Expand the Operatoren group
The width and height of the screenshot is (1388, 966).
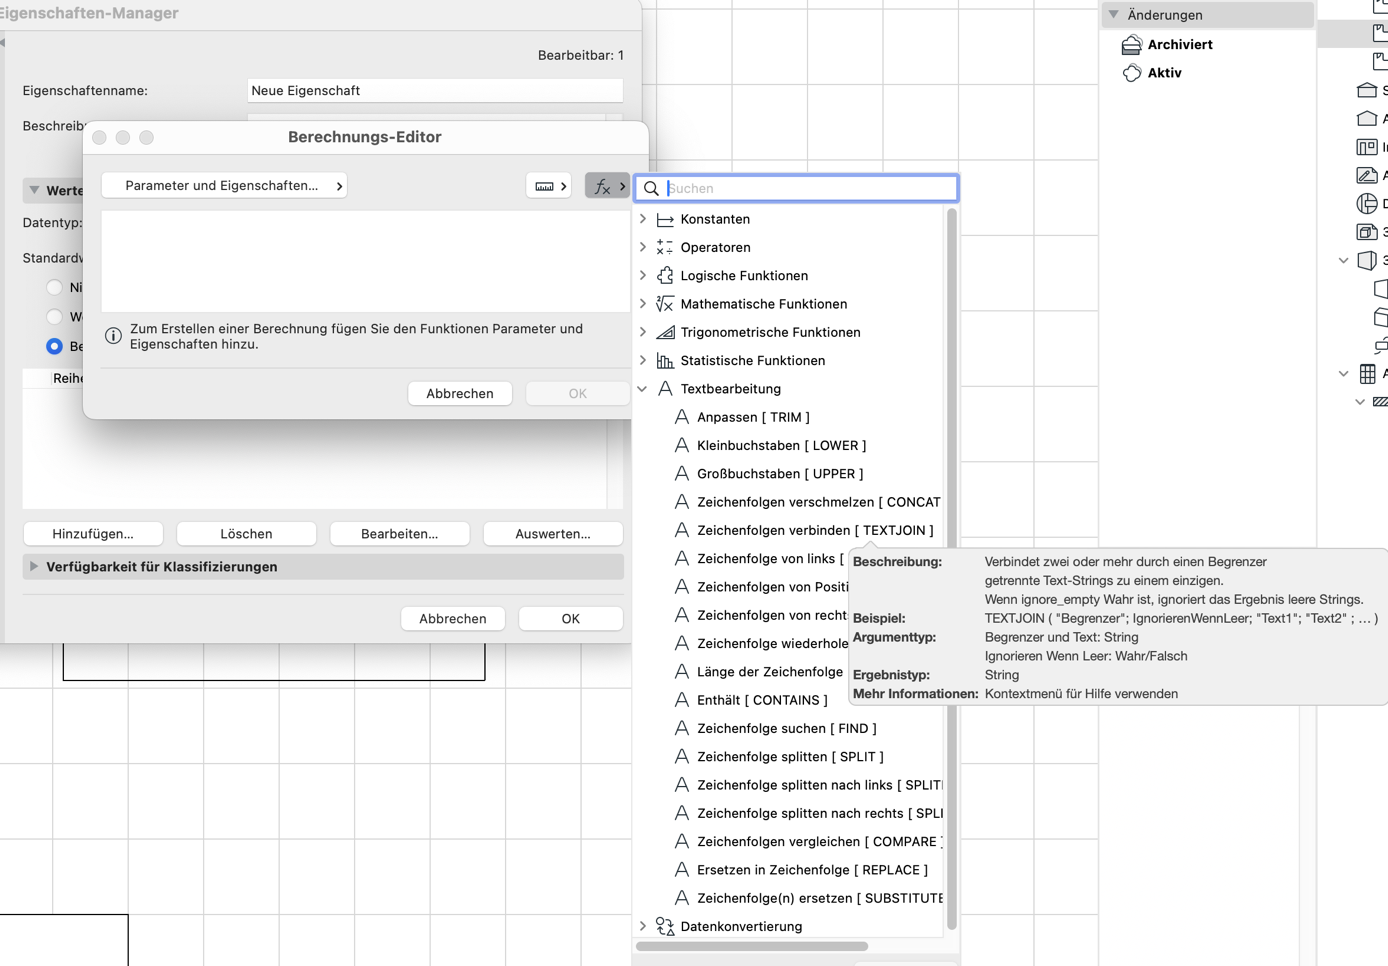[643, 247]
